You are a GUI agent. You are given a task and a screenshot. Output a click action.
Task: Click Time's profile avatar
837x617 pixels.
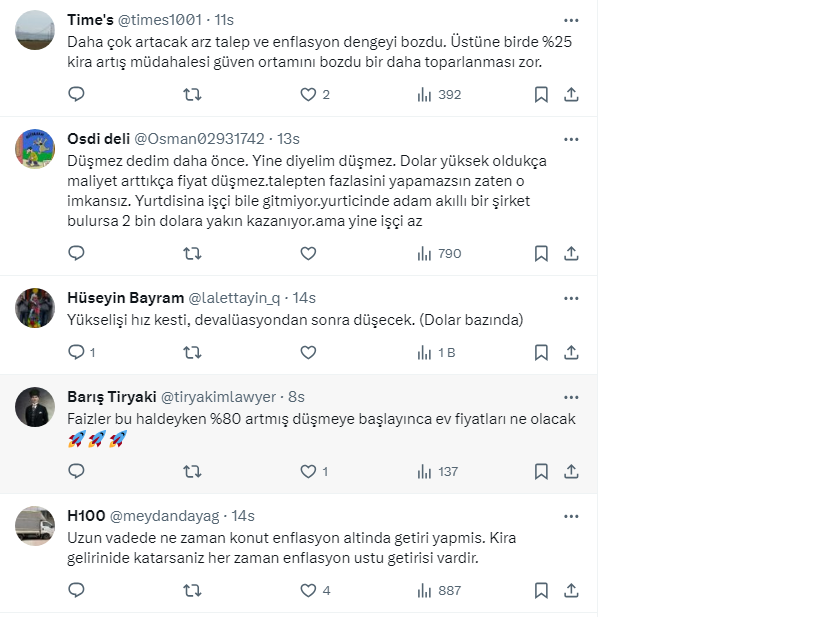point(35,30)
